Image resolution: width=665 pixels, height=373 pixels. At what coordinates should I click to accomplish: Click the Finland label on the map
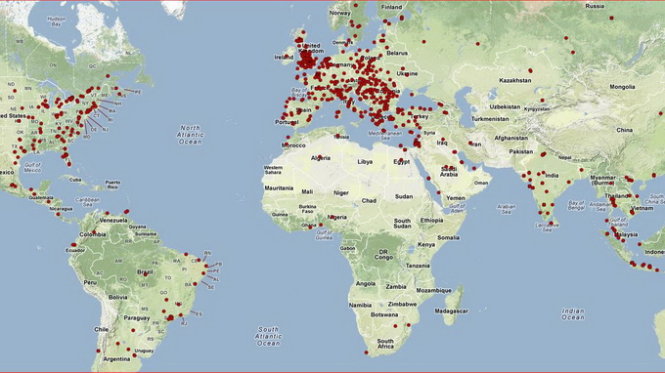click(391, 7)
